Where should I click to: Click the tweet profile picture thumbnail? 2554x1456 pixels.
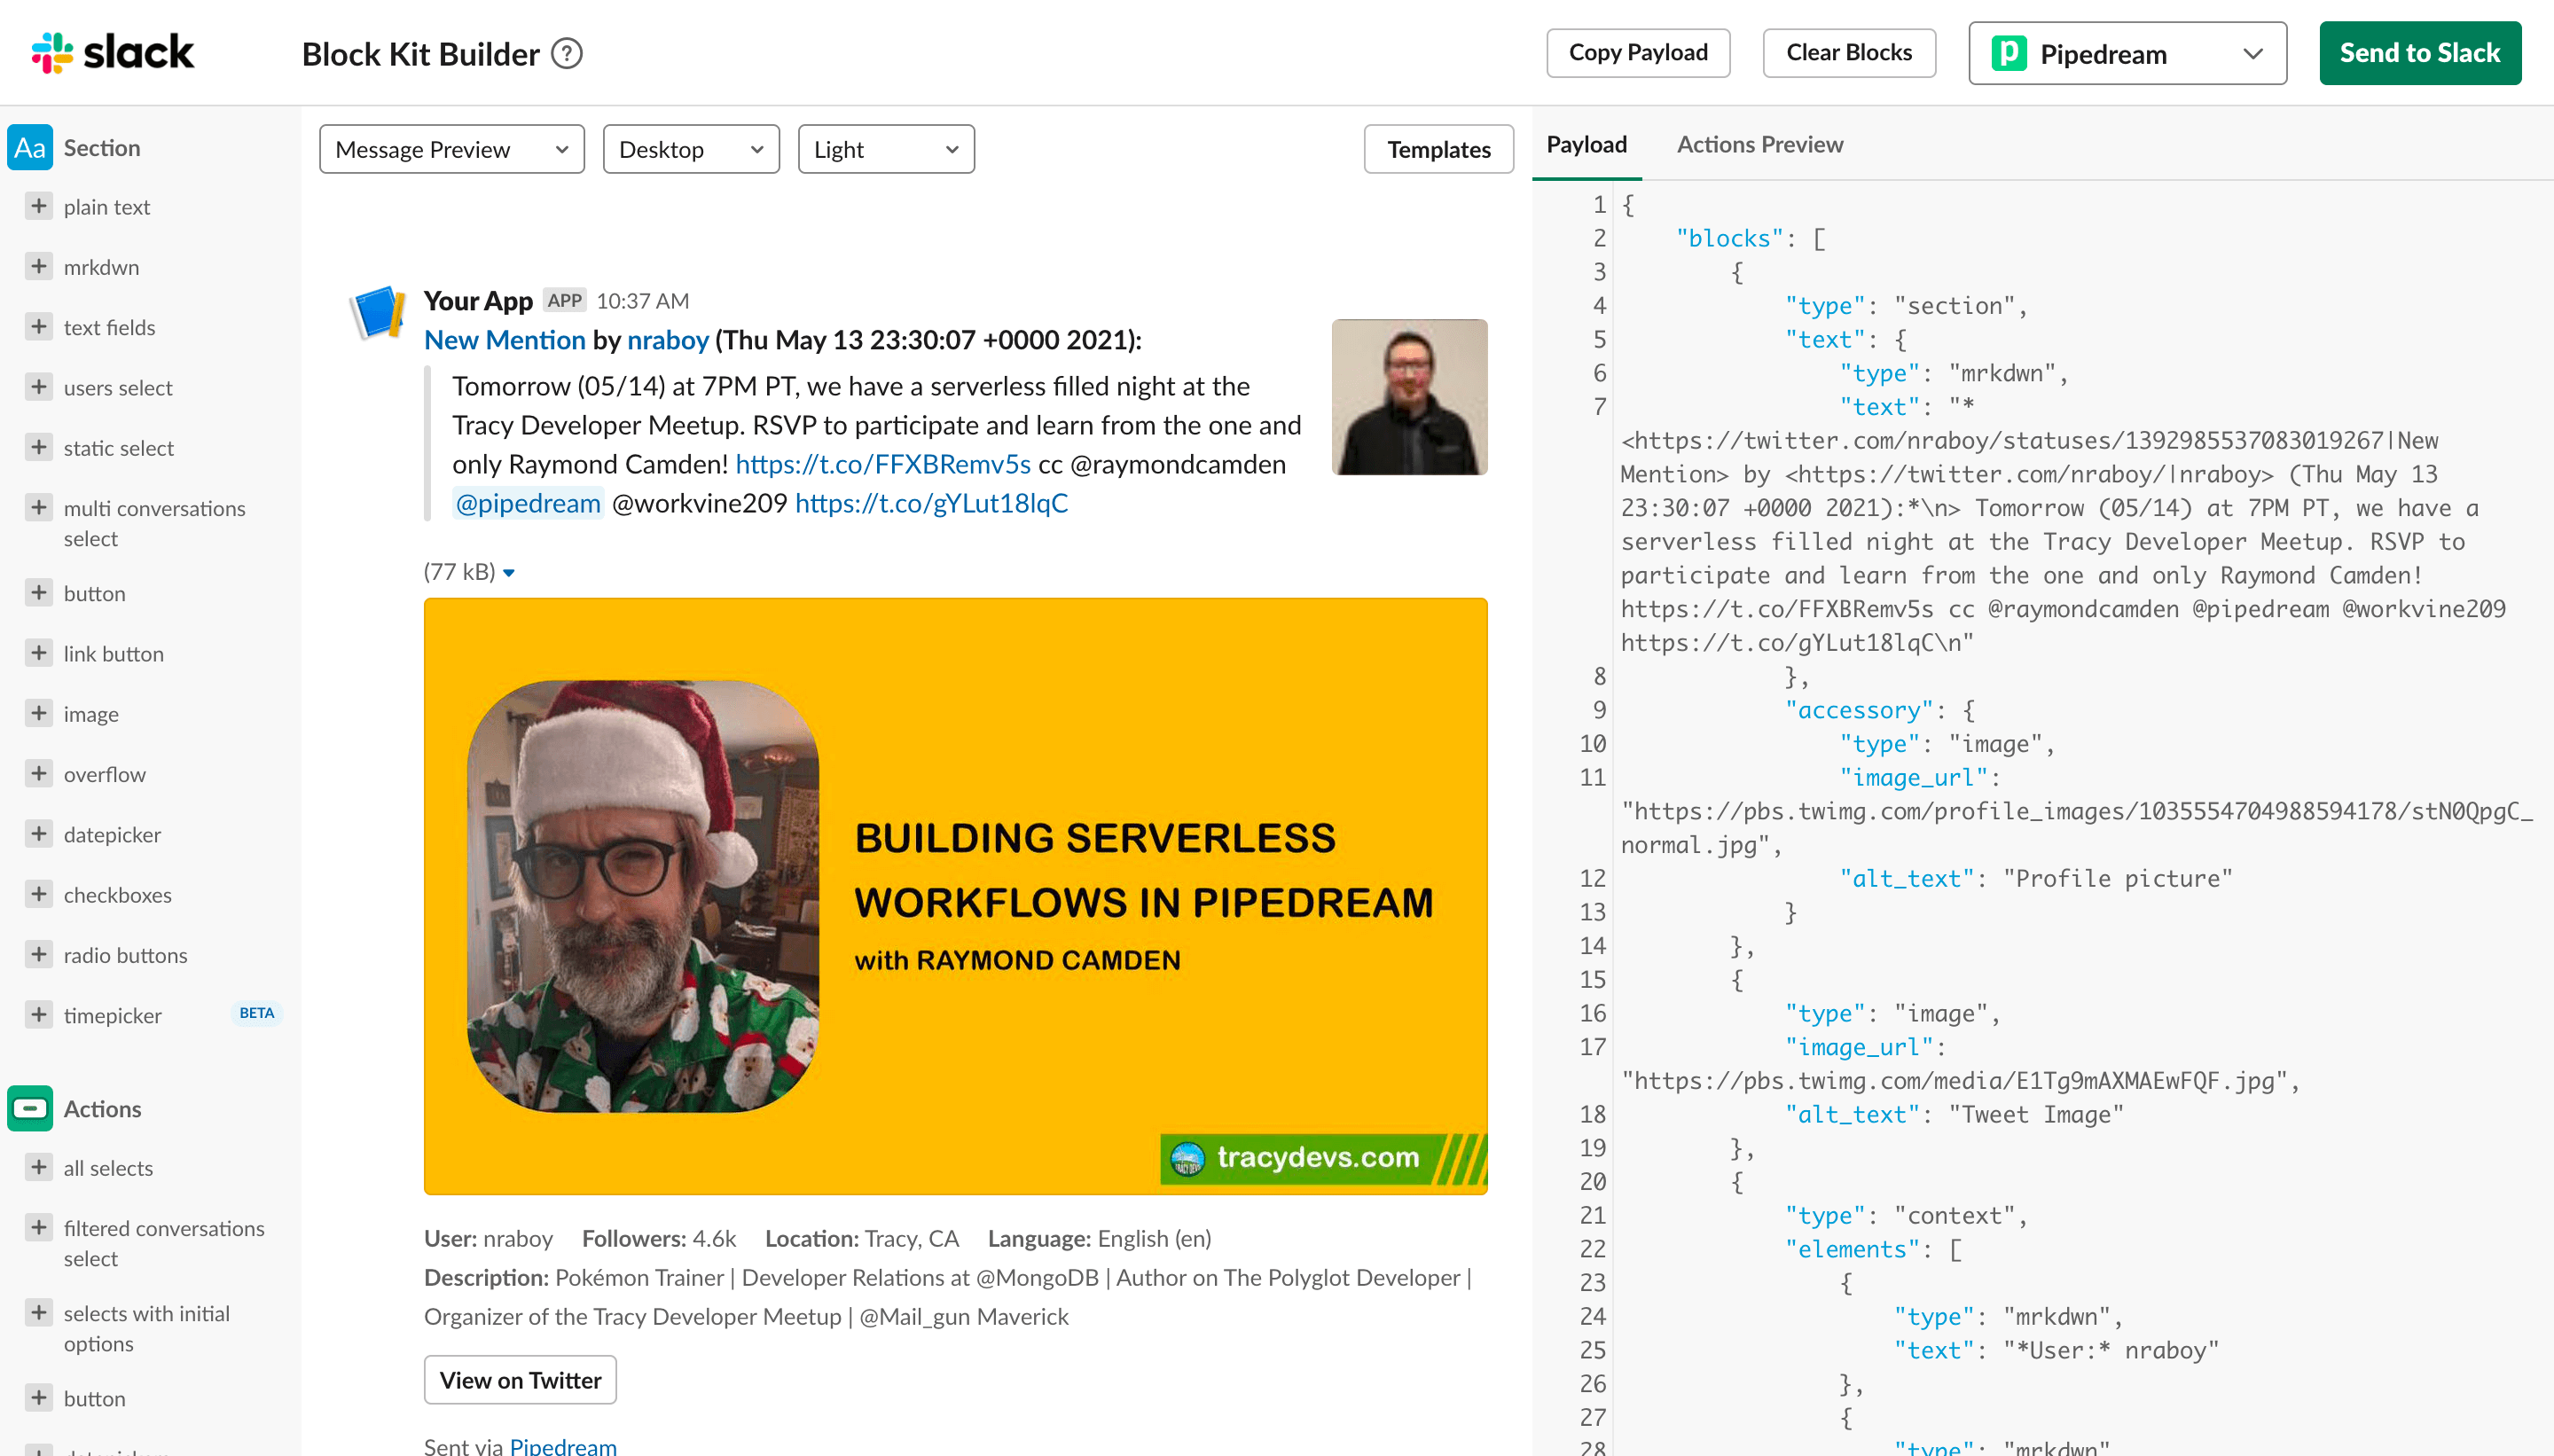(1408, 397)
